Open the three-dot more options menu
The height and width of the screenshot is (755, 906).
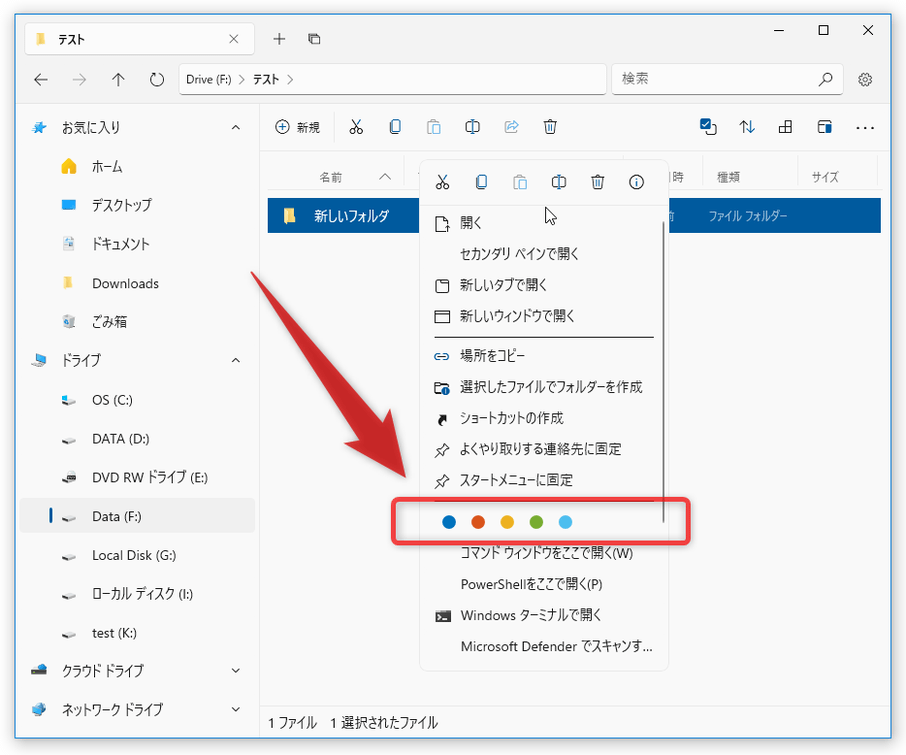tap(865, 128)
